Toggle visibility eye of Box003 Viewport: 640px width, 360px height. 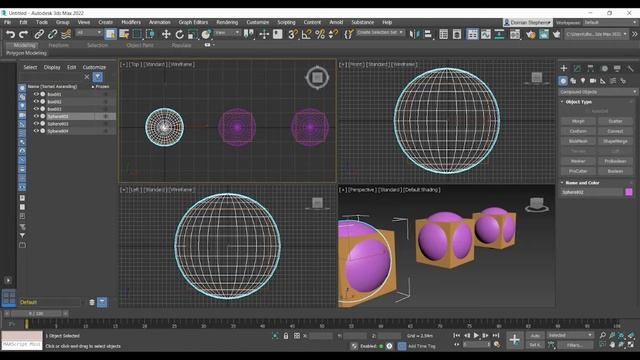[x=36, y=109]
